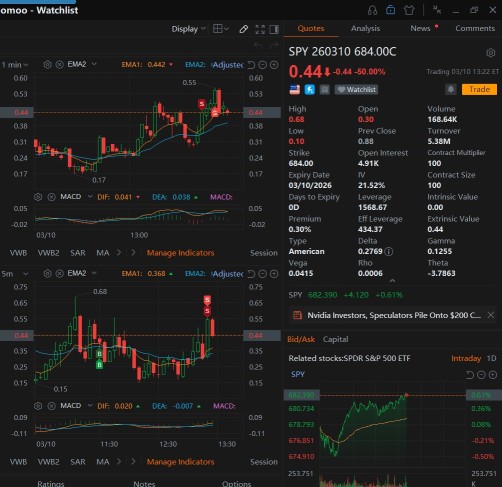Click Session under the 5m chart
This screenshot has width=502, height=487.
click(264, 462)
